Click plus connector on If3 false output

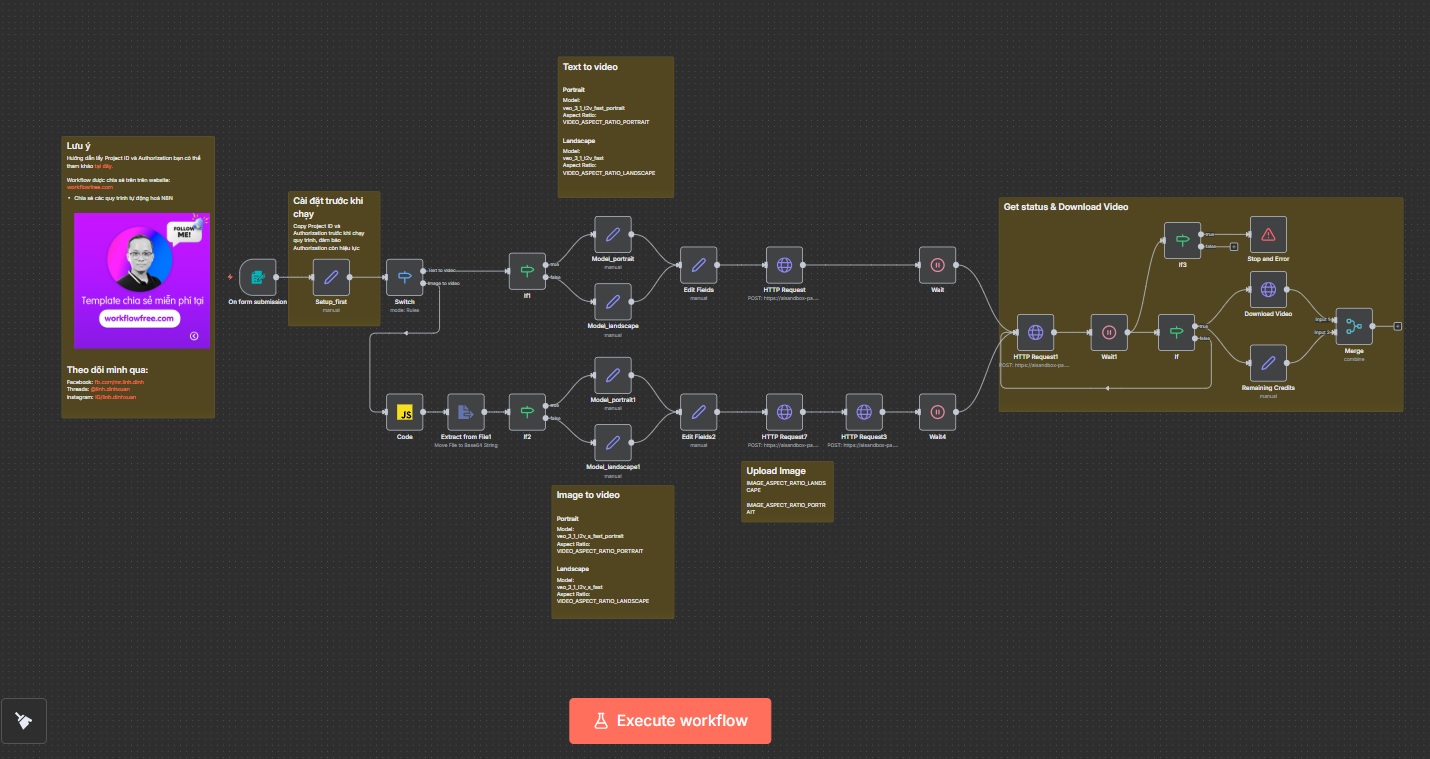pyautogui.click(x=1234, y=246)
